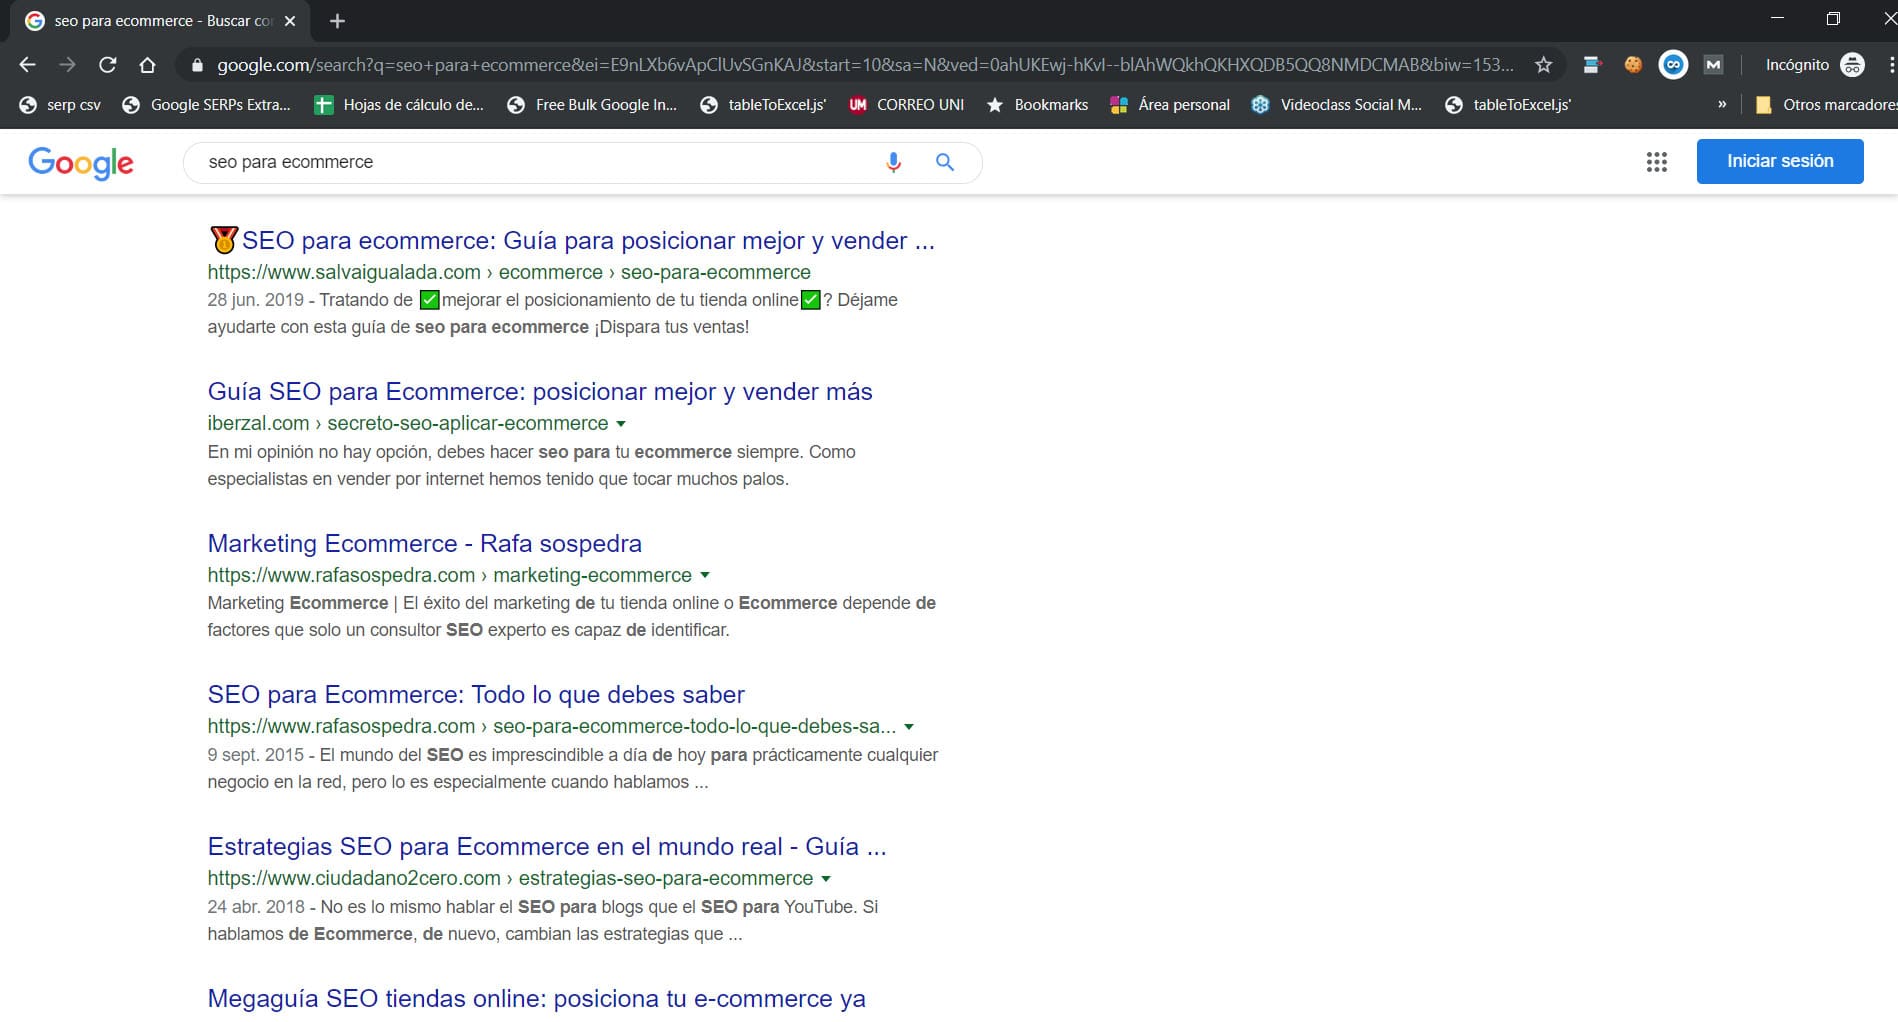The image size is (1898, 1022).
Task: Open the 'Free Bulk Google In...' bookmark
Action: pyautogui.click(x=592, y=105)
